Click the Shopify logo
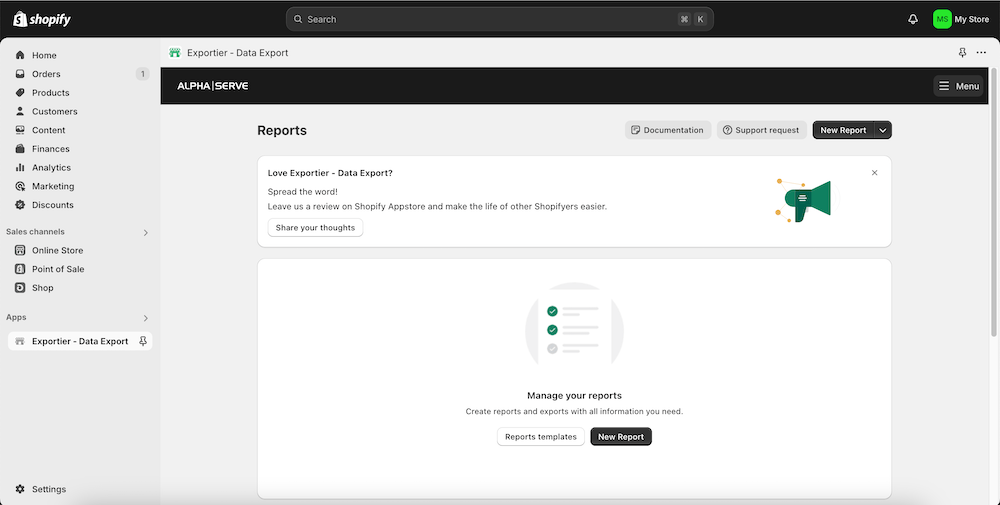The height and width of the screenshot is (505, 1000). point(42,19)
